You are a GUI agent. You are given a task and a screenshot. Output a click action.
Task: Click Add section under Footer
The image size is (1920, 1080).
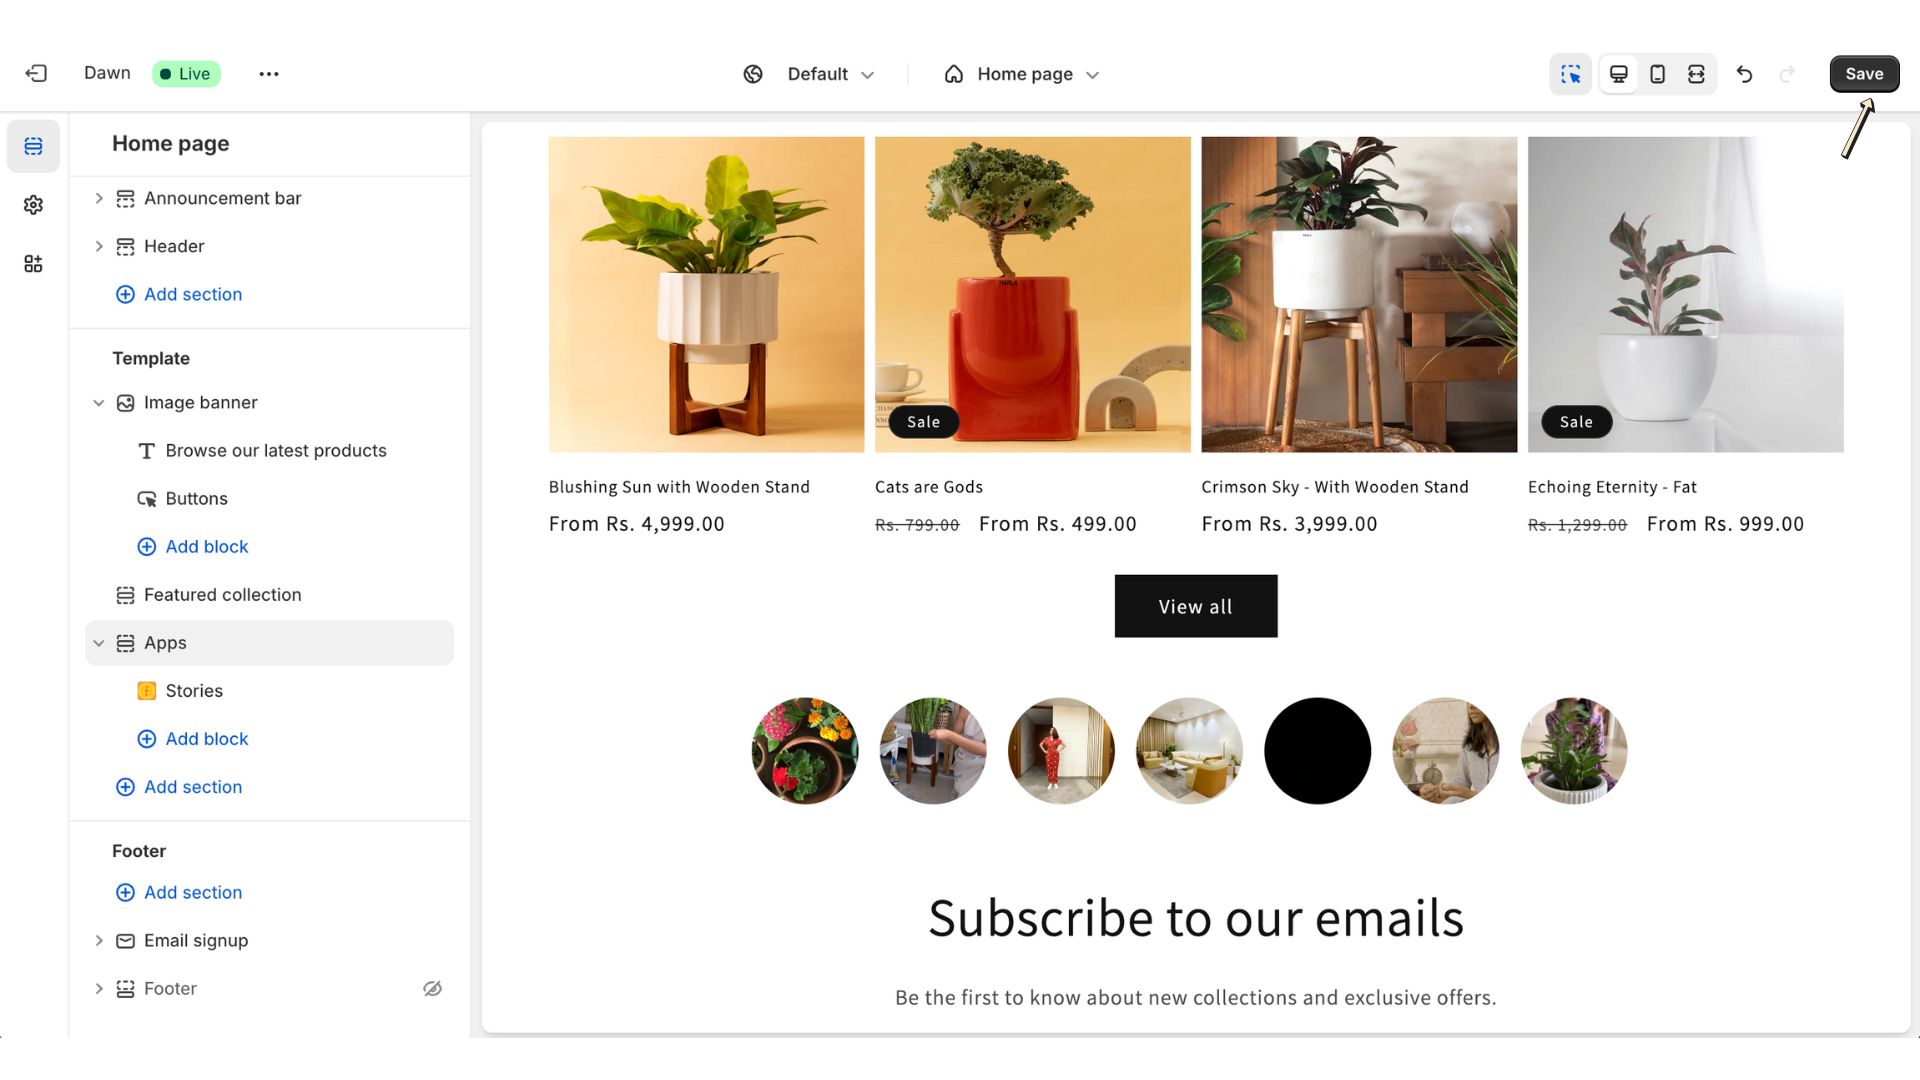[193, 891]
